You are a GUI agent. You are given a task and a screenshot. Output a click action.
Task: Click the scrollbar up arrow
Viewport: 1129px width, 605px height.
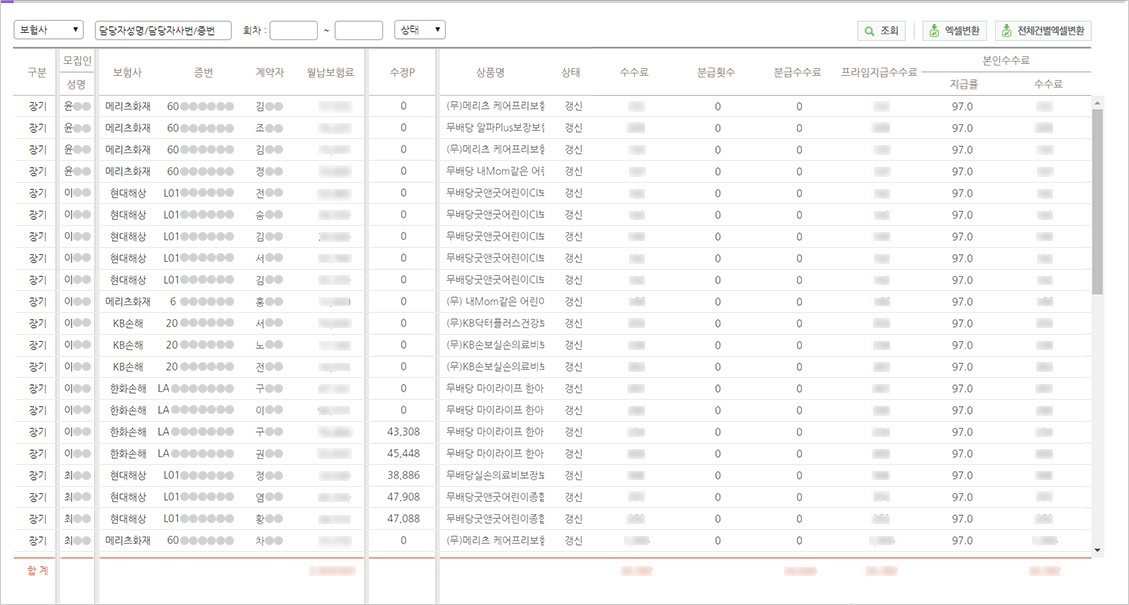click(x=1097, y=102)
